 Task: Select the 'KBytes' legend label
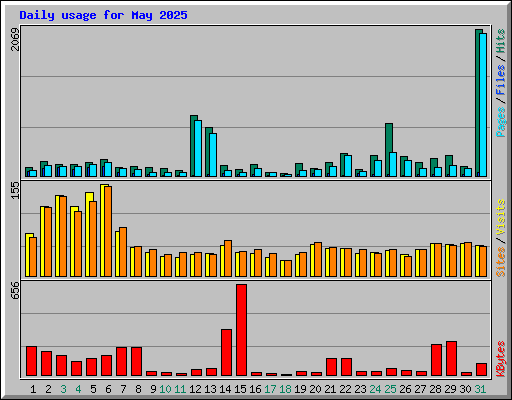pyautogui.click(x=501, y=359)
